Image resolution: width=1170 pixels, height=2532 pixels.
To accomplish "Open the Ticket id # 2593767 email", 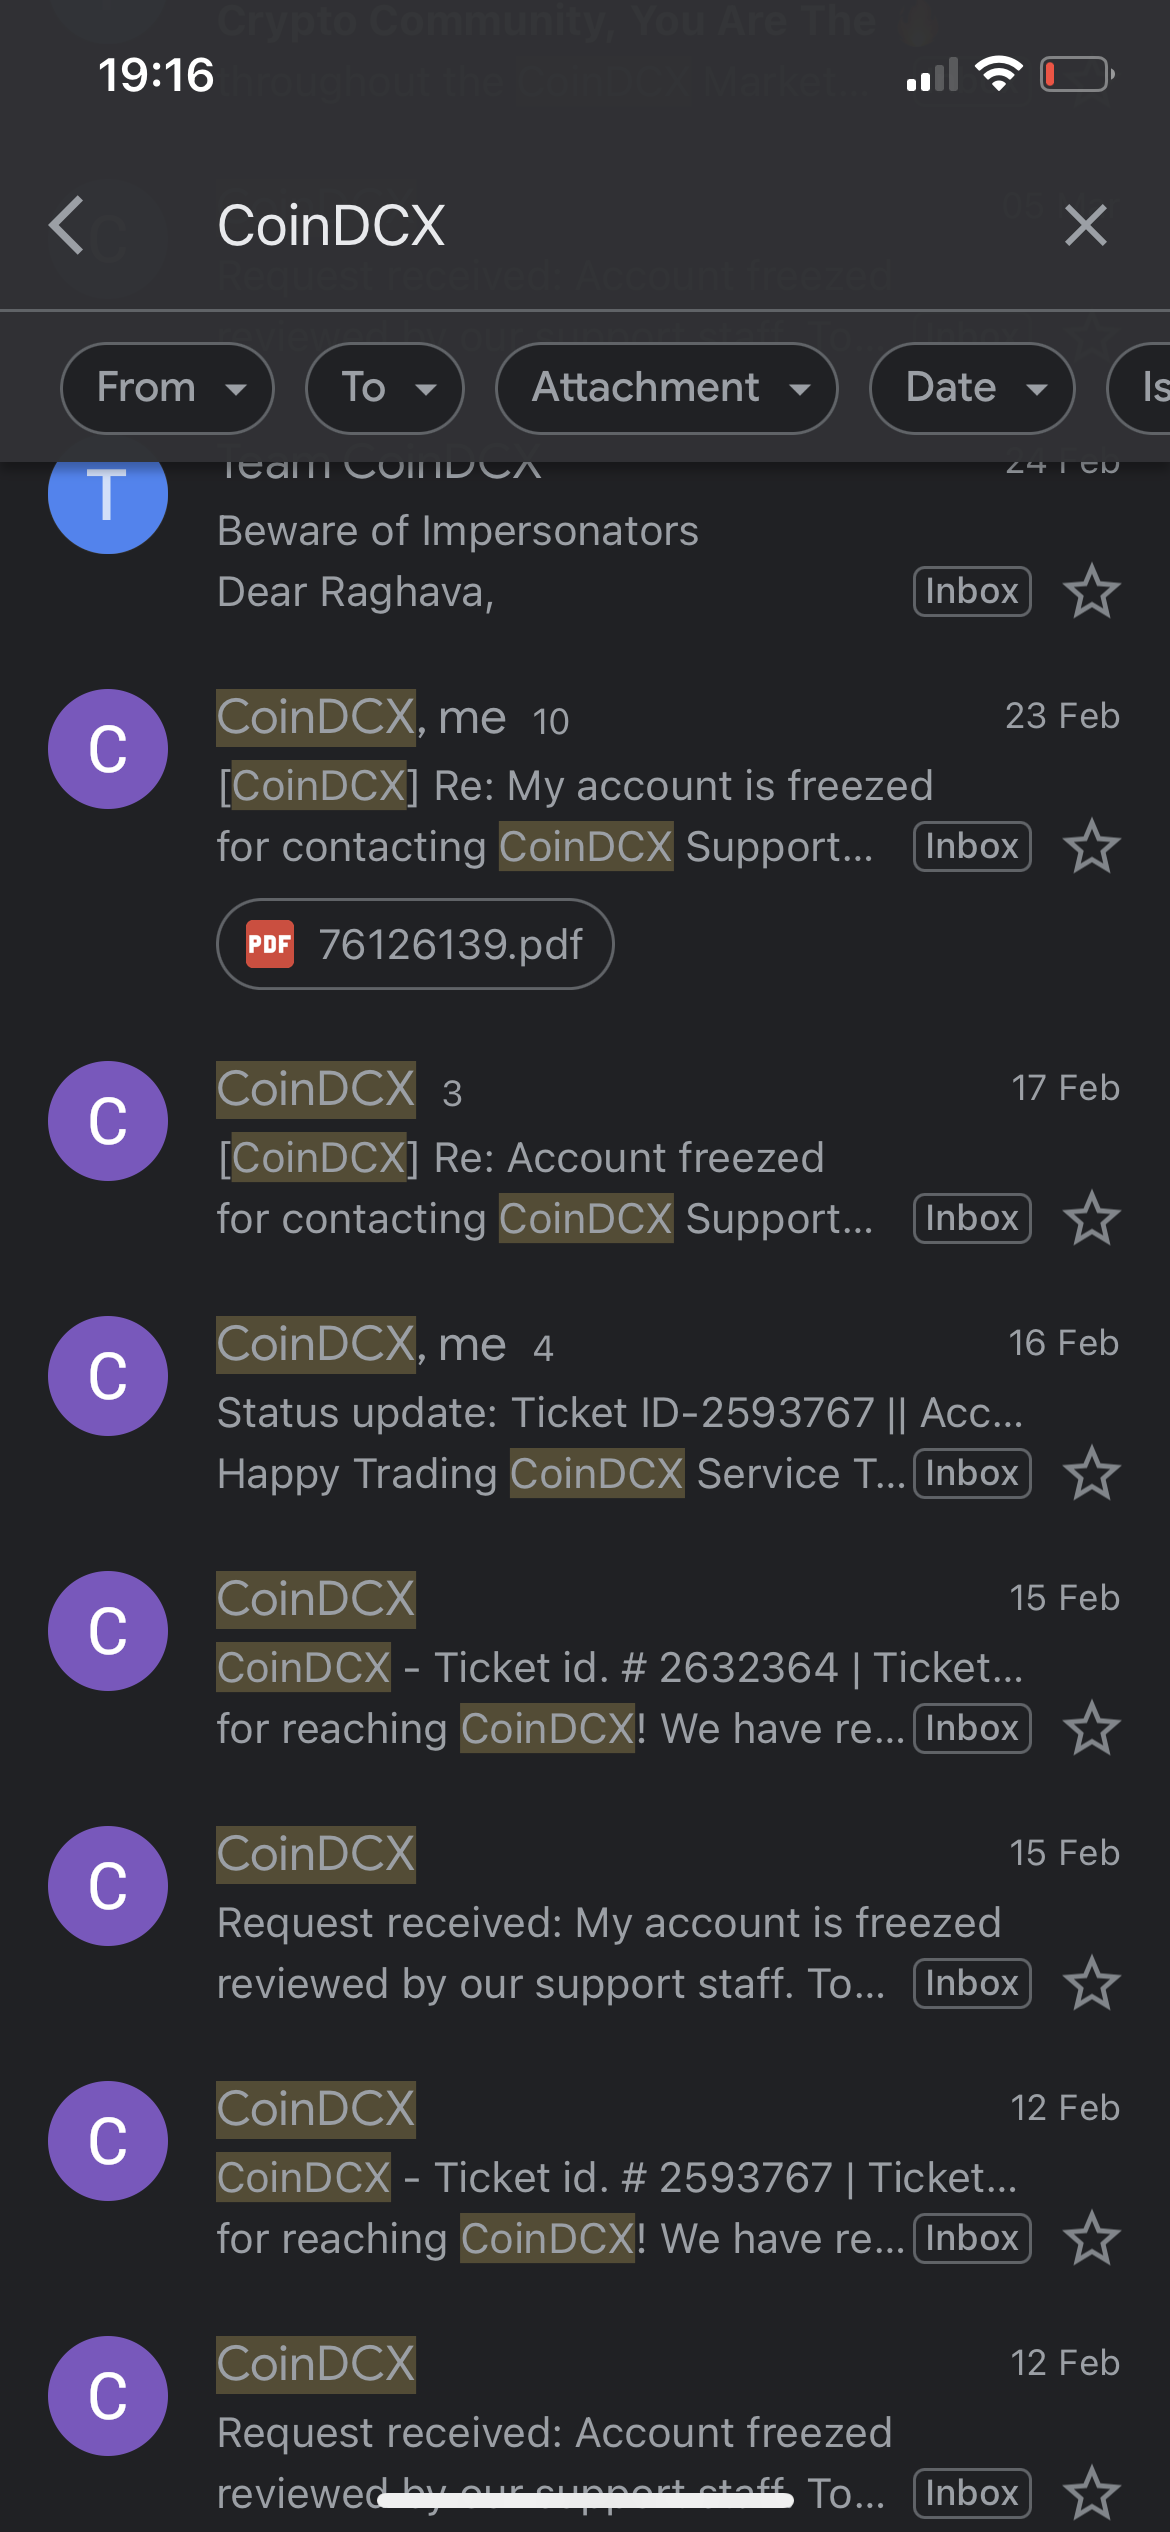I will [620, 2177].
